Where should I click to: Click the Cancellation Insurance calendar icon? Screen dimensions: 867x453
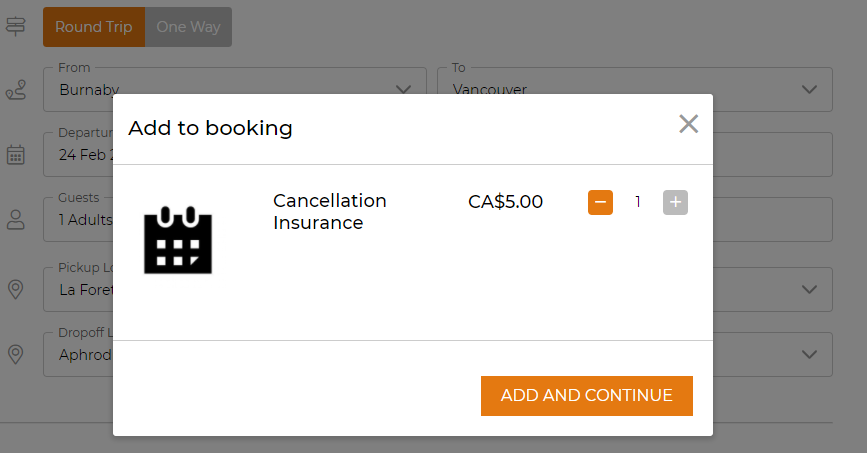178,239
